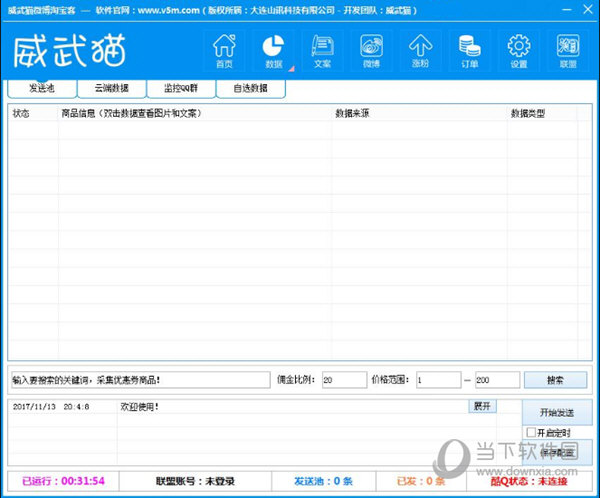Image resolution: width=600 pixels, height=498 pixels.
Task: Click the 商品信息 column header
Action: click(x=195, y=113)
